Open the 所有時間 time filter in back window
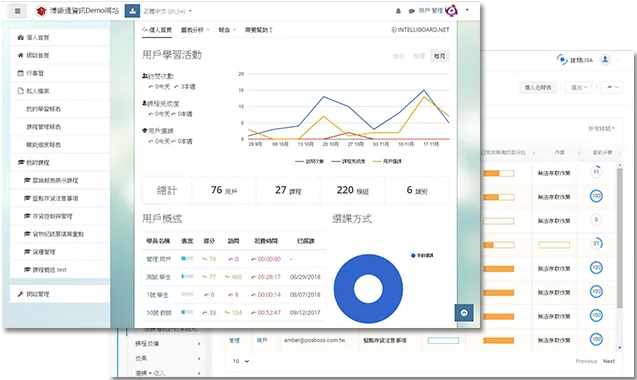The image size is (637, 380). [x=601, y=129]
